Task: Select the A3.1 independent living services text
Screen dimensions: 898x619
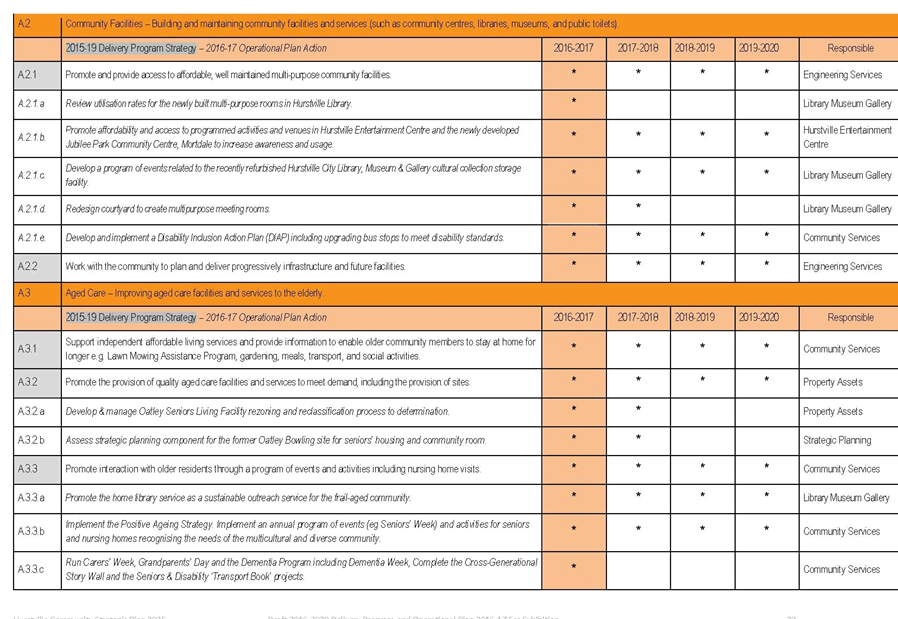Action: (300, 349)
